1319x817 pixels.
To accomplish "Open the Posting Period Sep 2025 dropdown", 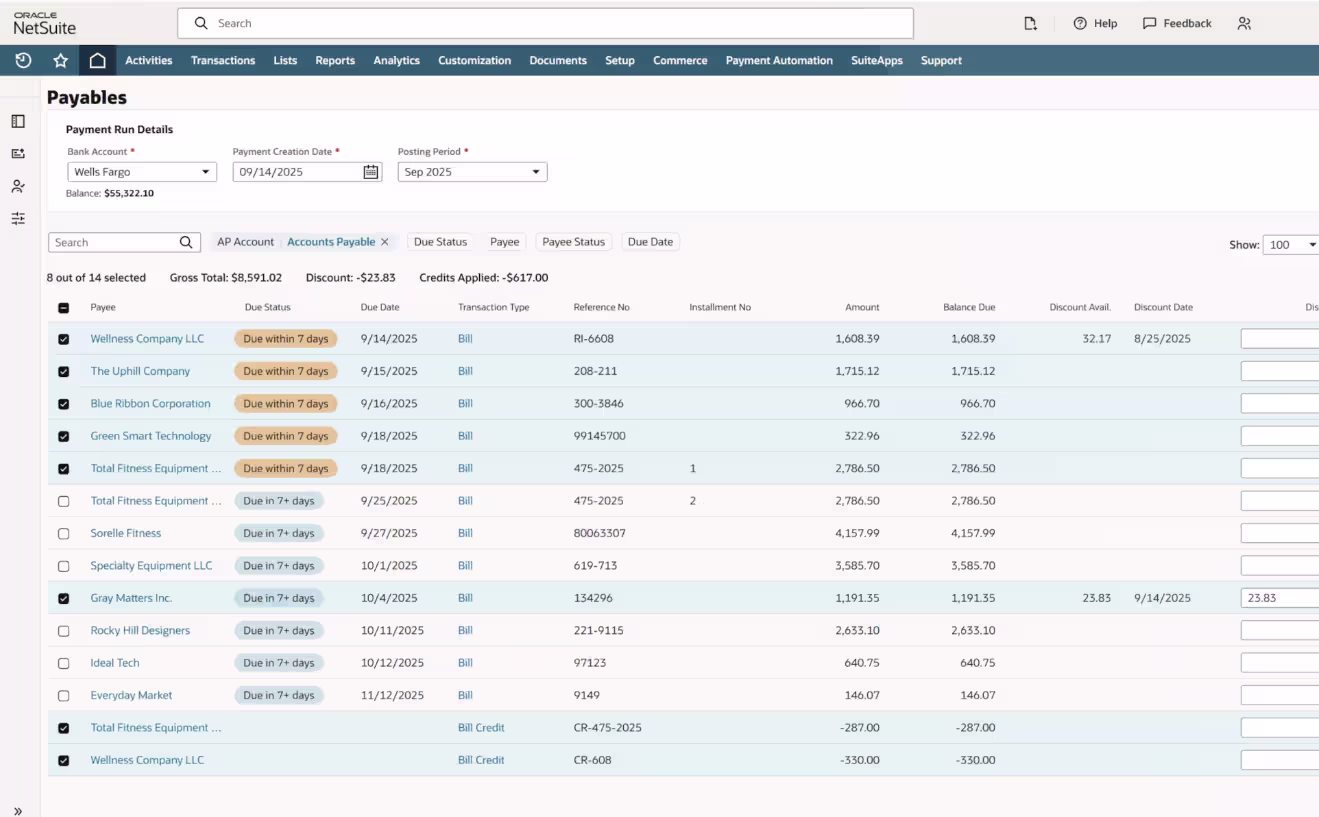I will coord(472,172).
